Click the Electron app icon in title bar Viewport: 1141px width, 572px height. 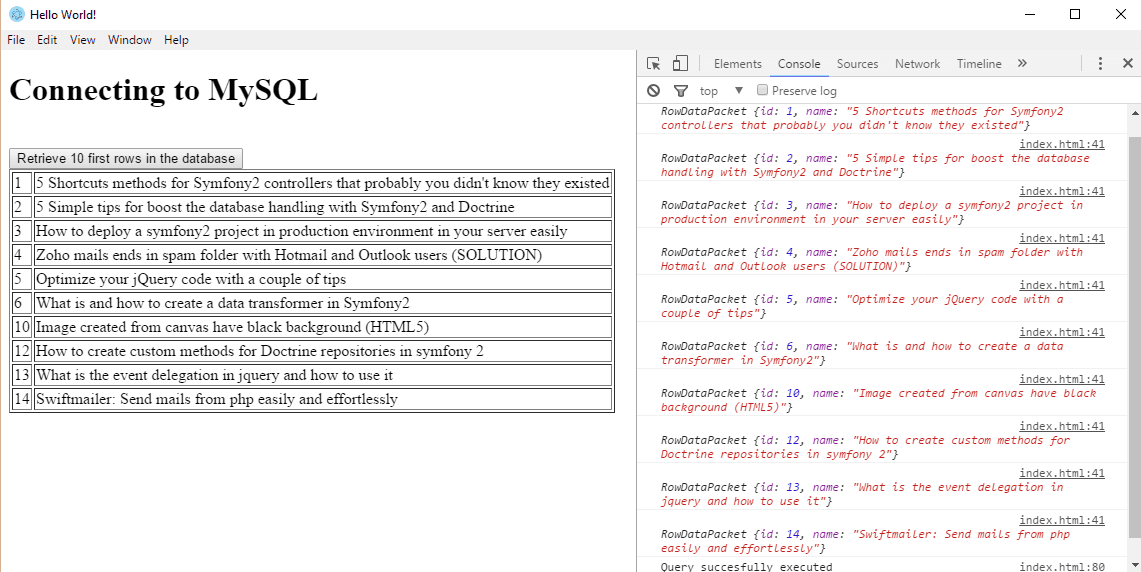(x=16, y=14)
